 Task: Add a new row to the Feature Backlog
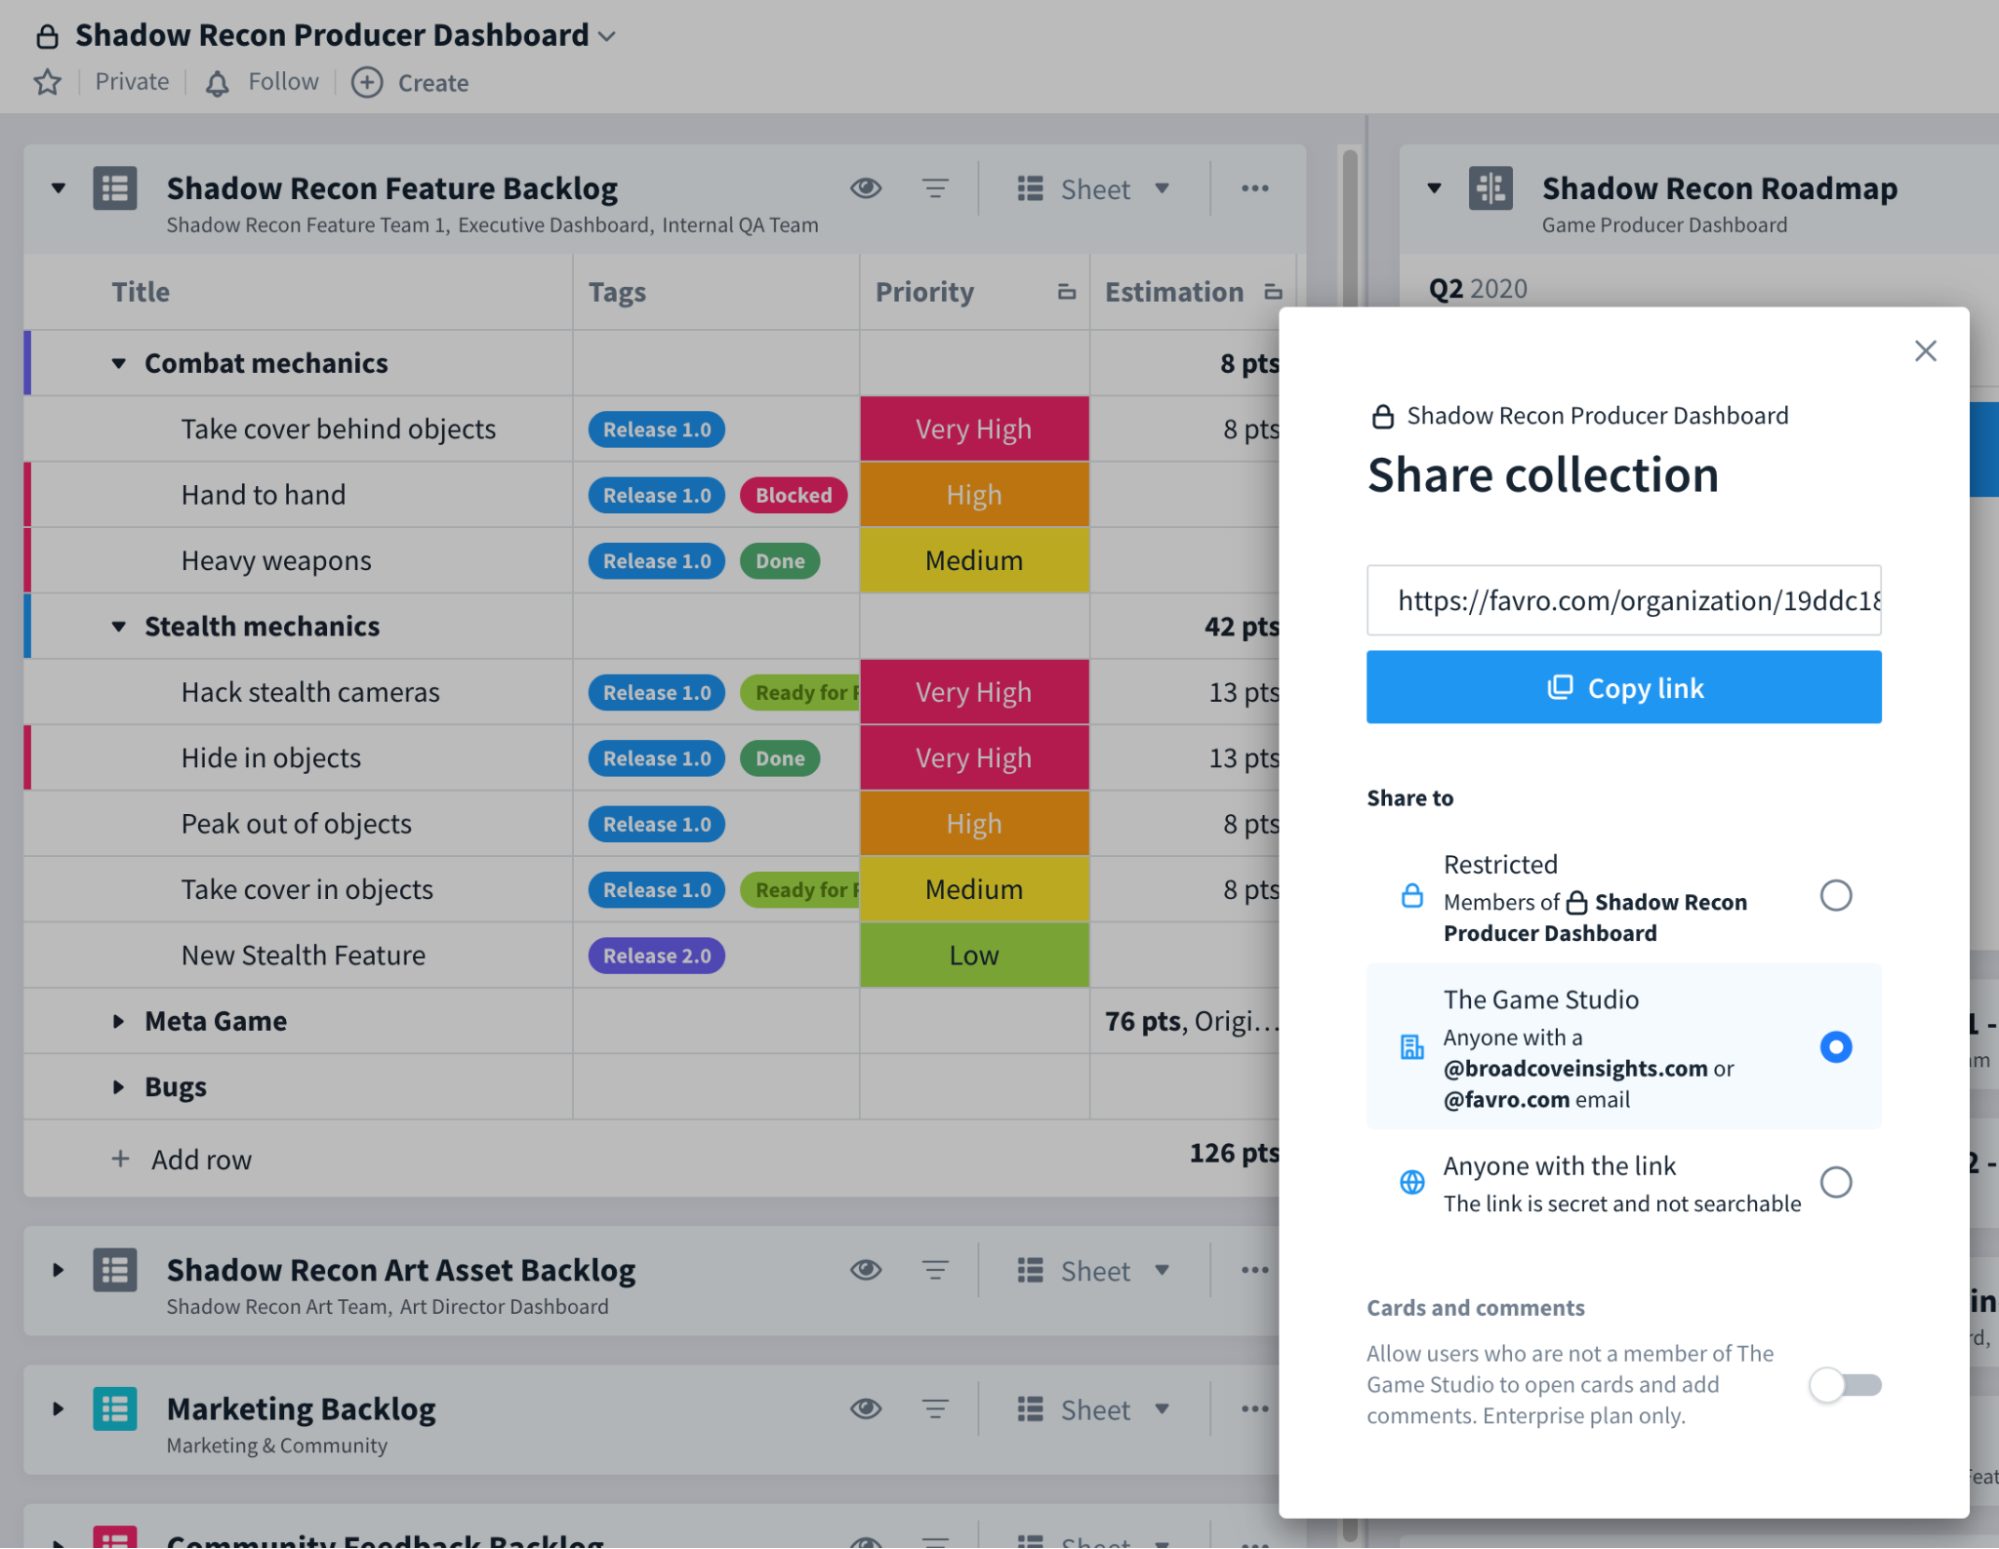click(x=181, y=1159)
